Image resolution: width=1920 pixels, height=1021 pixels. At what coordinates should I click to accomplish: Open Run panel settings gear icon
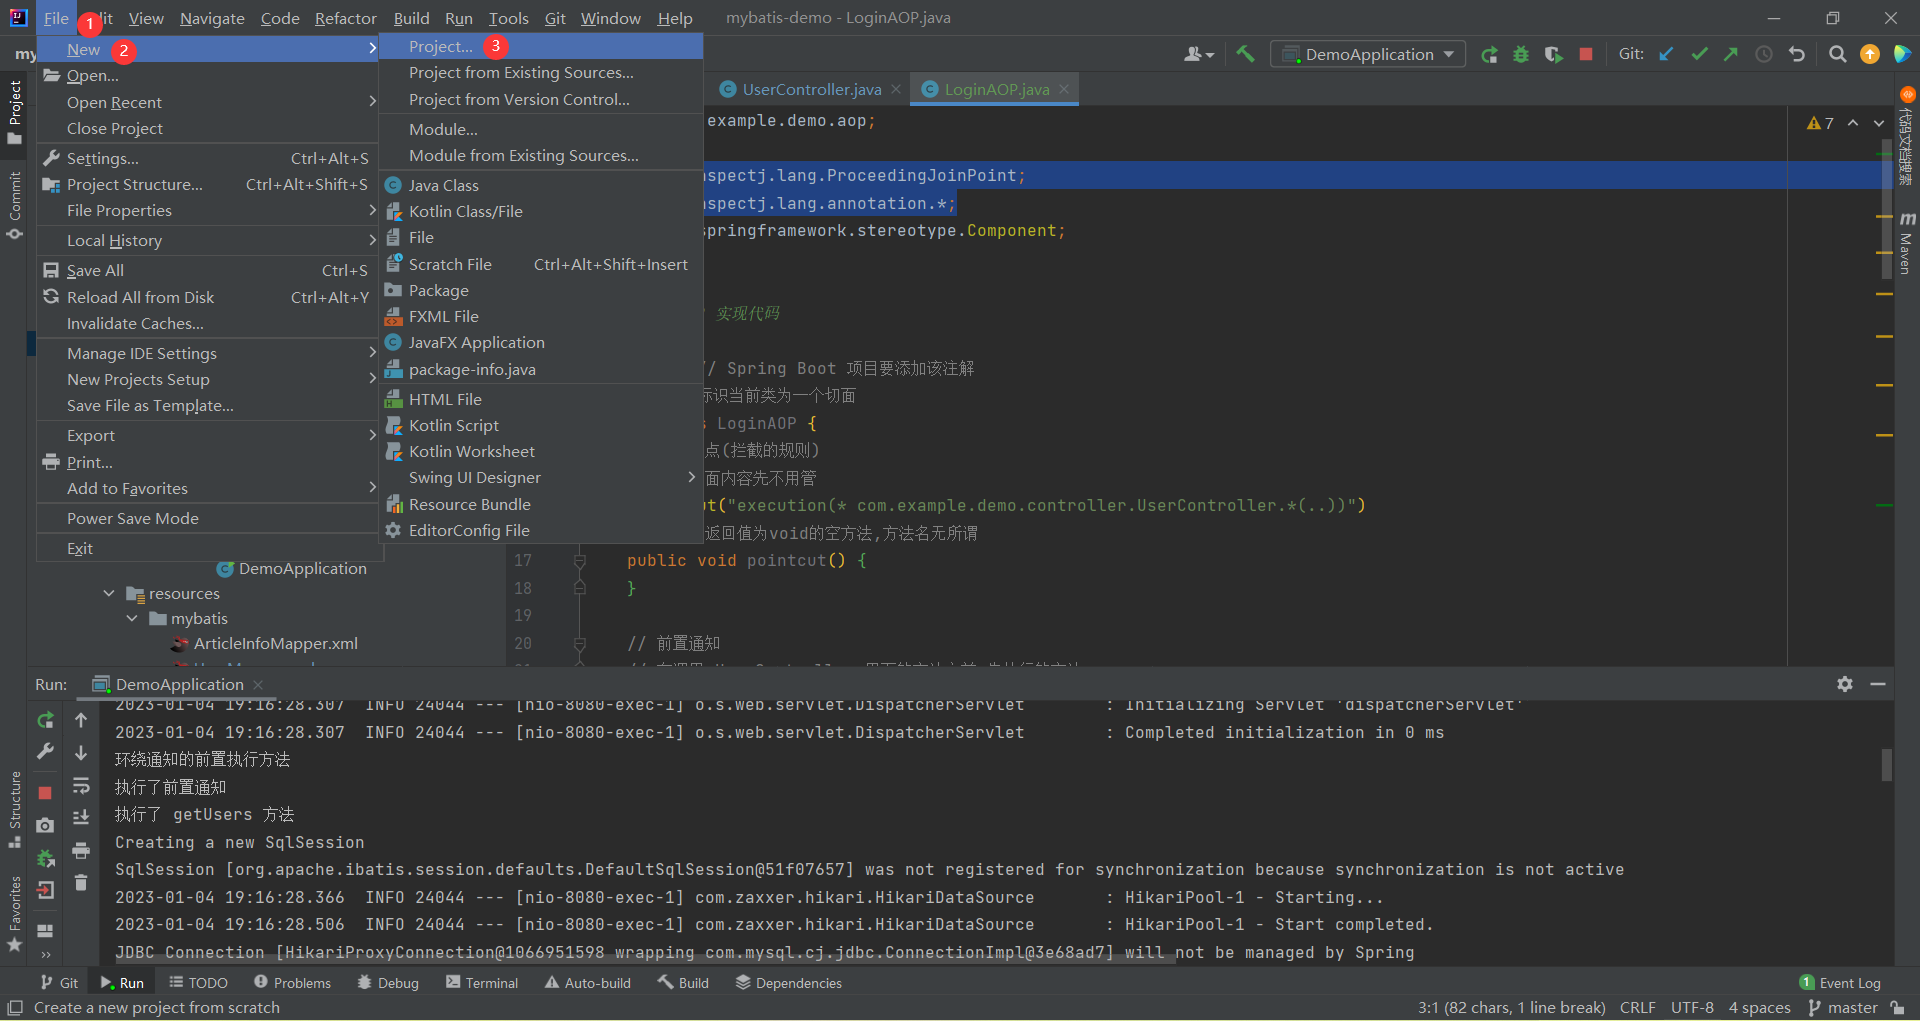[x=1845, y=684]
